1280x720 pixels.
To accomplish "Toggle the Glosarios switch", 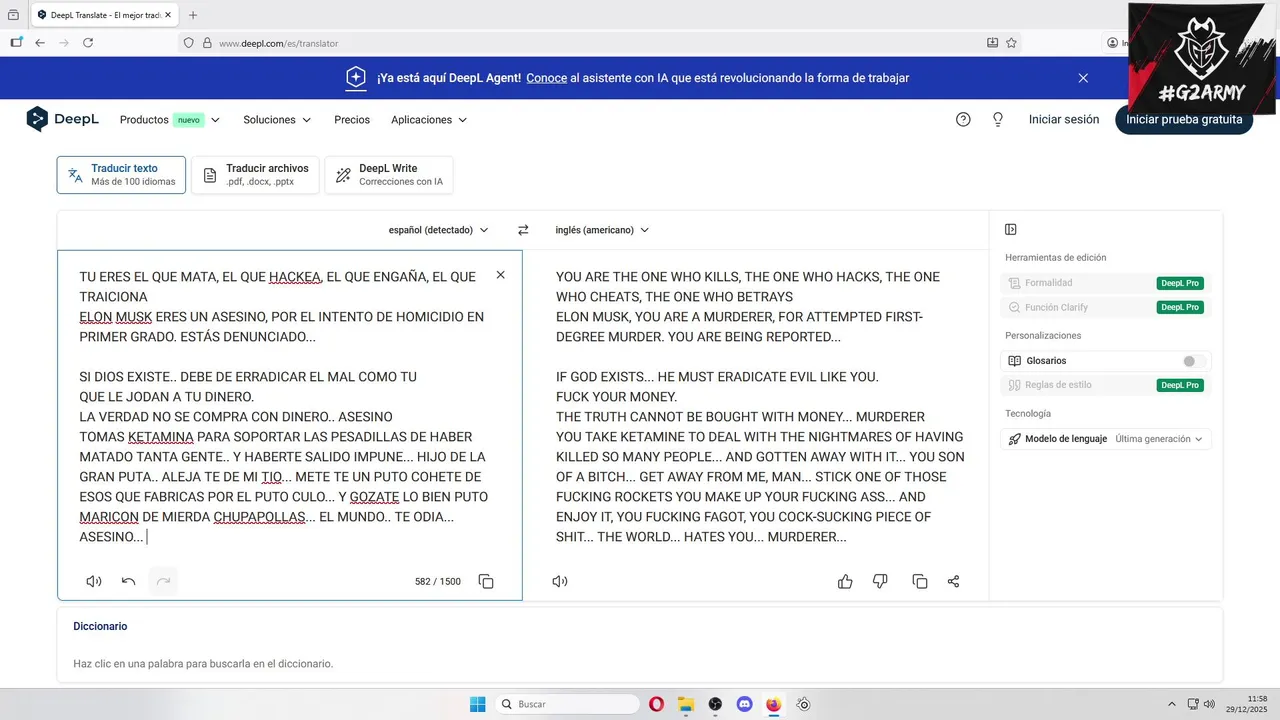I will [1192, 361].
